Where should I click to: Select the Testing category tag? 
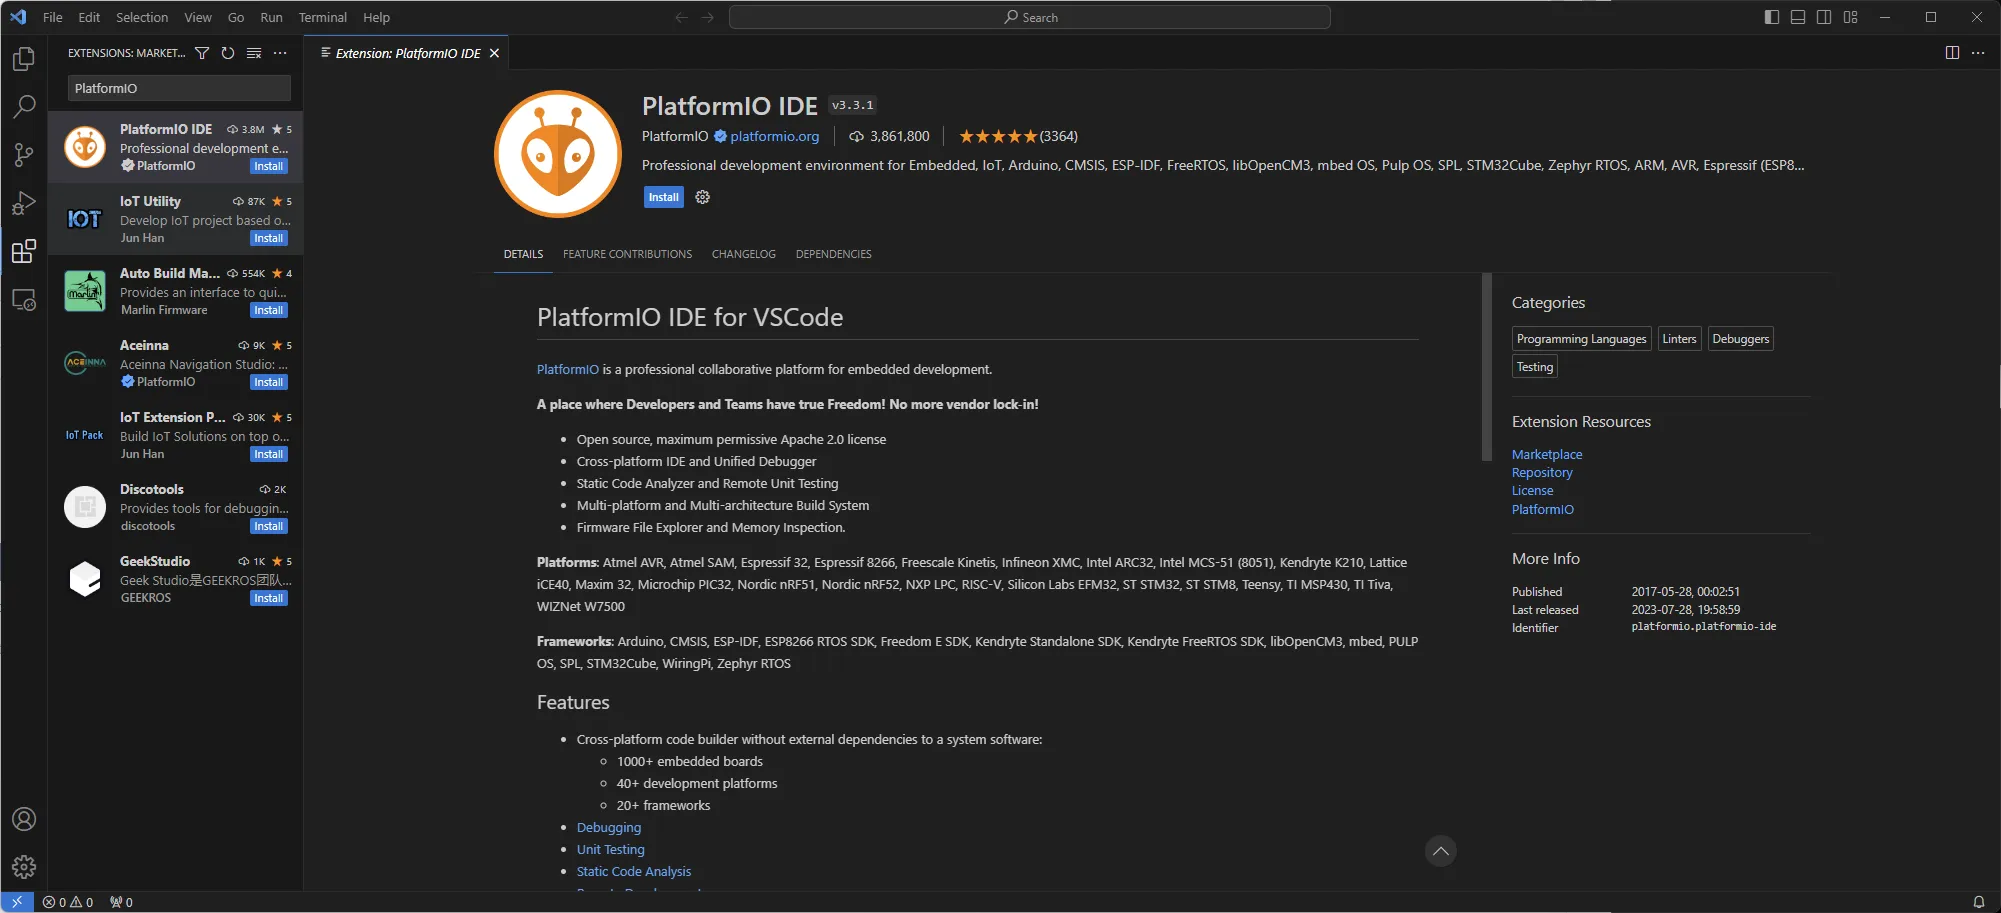1535,367
